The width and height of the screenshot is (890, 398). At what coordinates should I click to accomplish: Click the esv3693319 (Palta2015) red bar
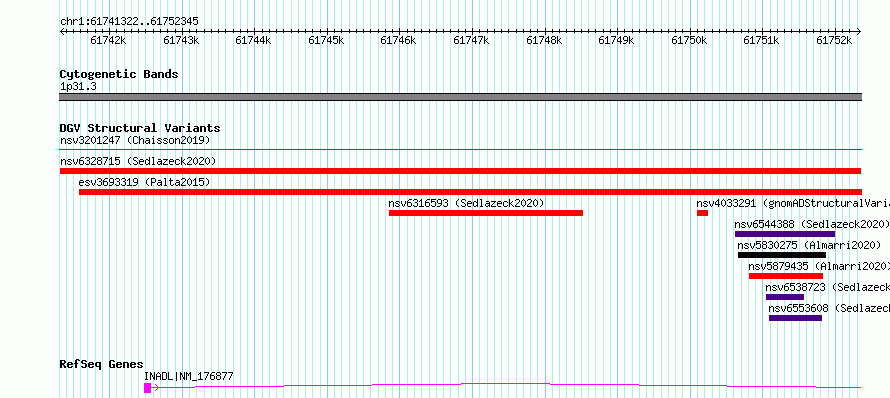coord(470,192)
